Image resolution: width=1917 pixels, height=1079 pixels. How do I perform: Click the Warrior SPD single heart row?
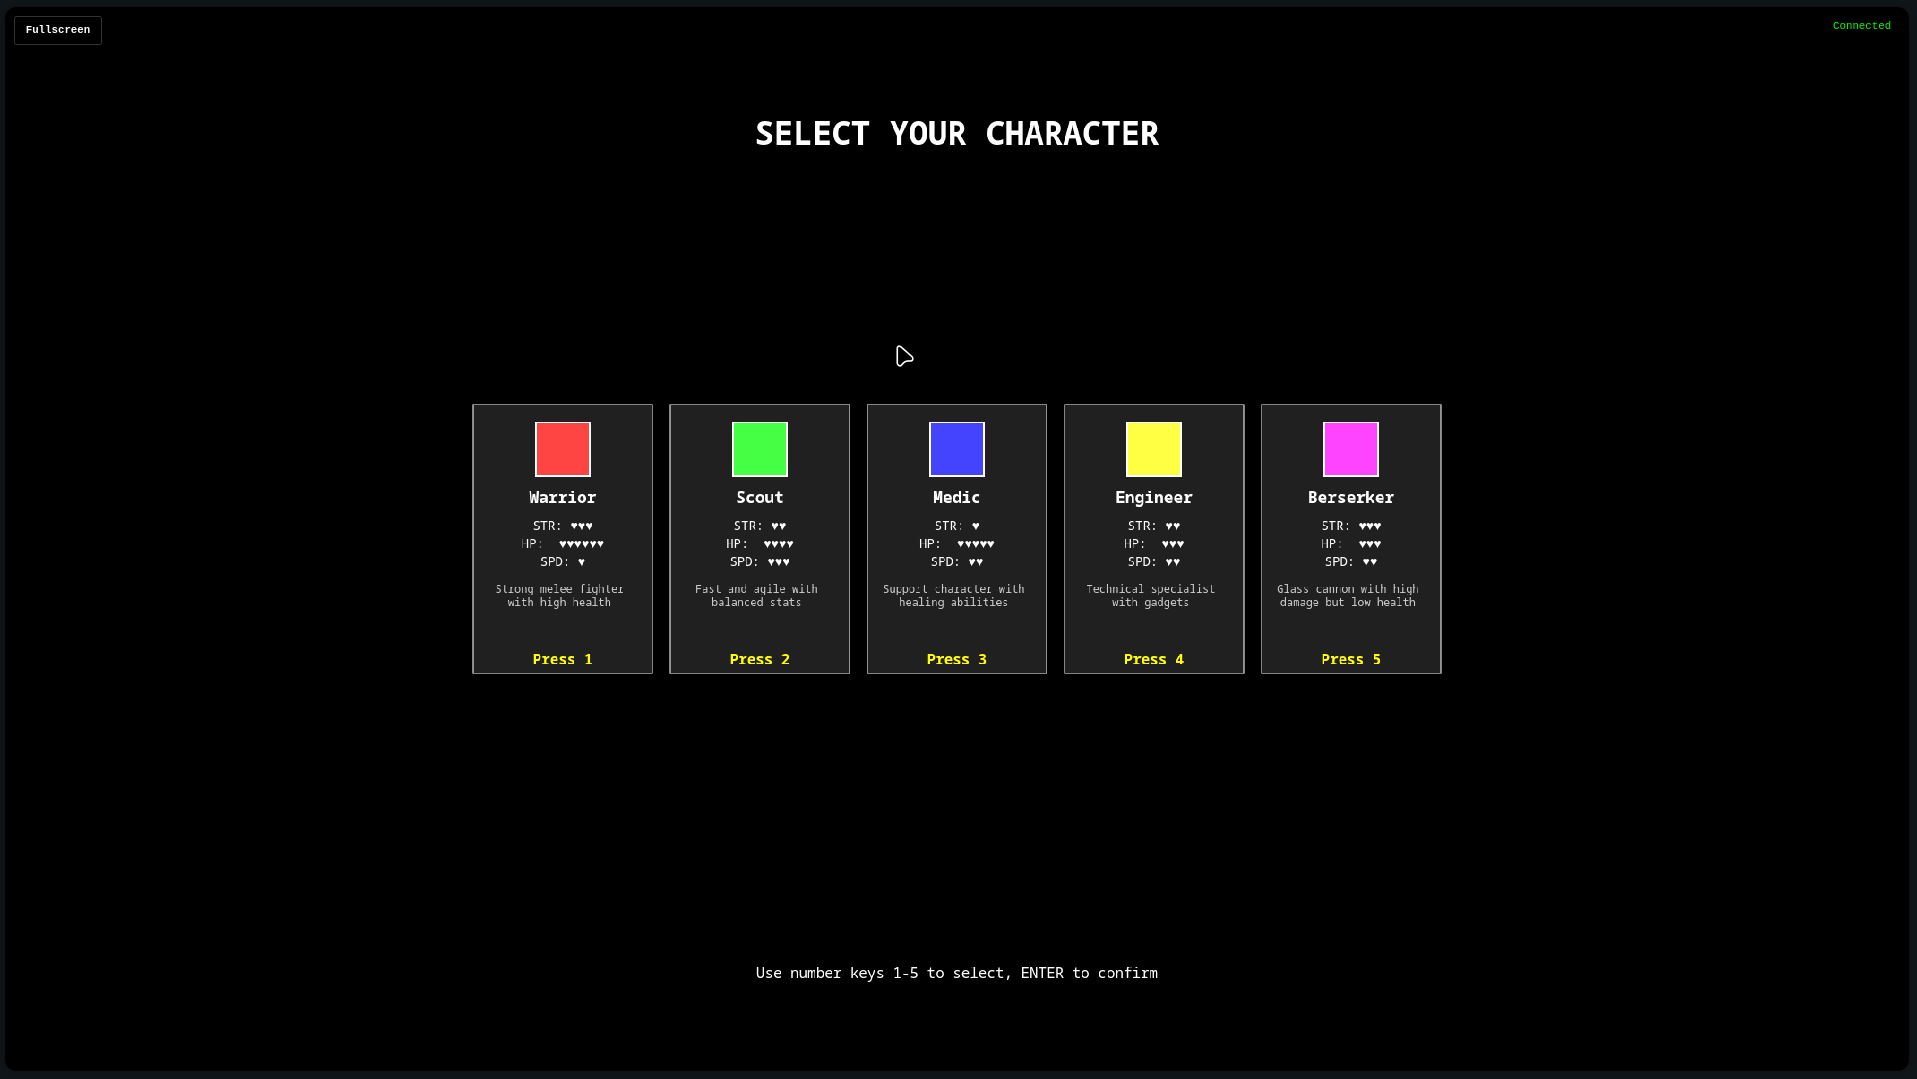pos(563,562)
